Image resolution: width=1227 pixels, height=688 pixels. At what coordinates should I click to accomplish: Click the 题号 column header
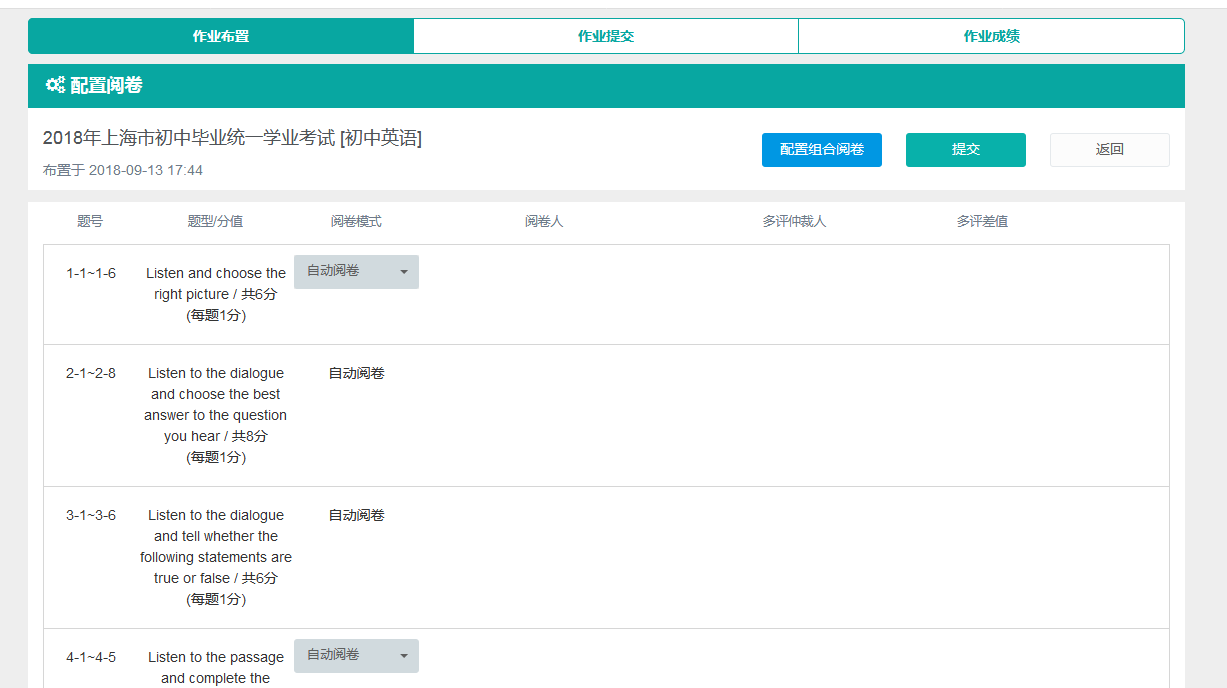(x=90, y=221)
